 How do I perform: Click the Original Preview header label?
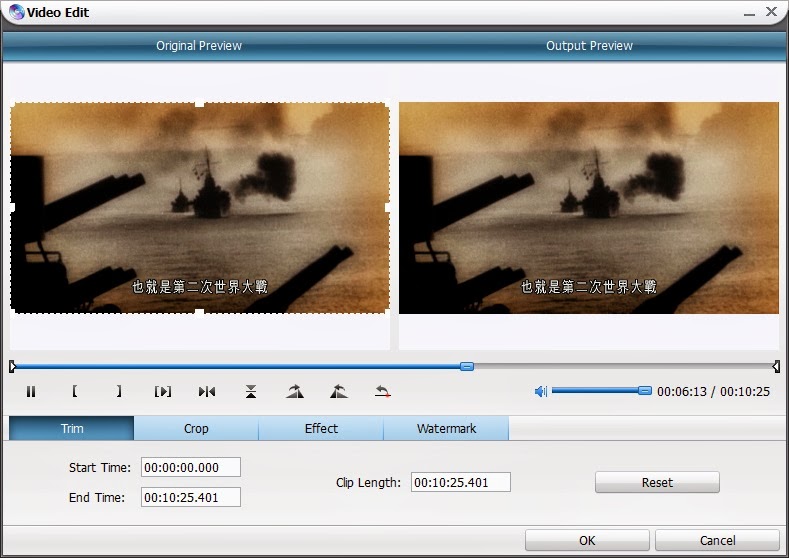[x=199, y=46]
